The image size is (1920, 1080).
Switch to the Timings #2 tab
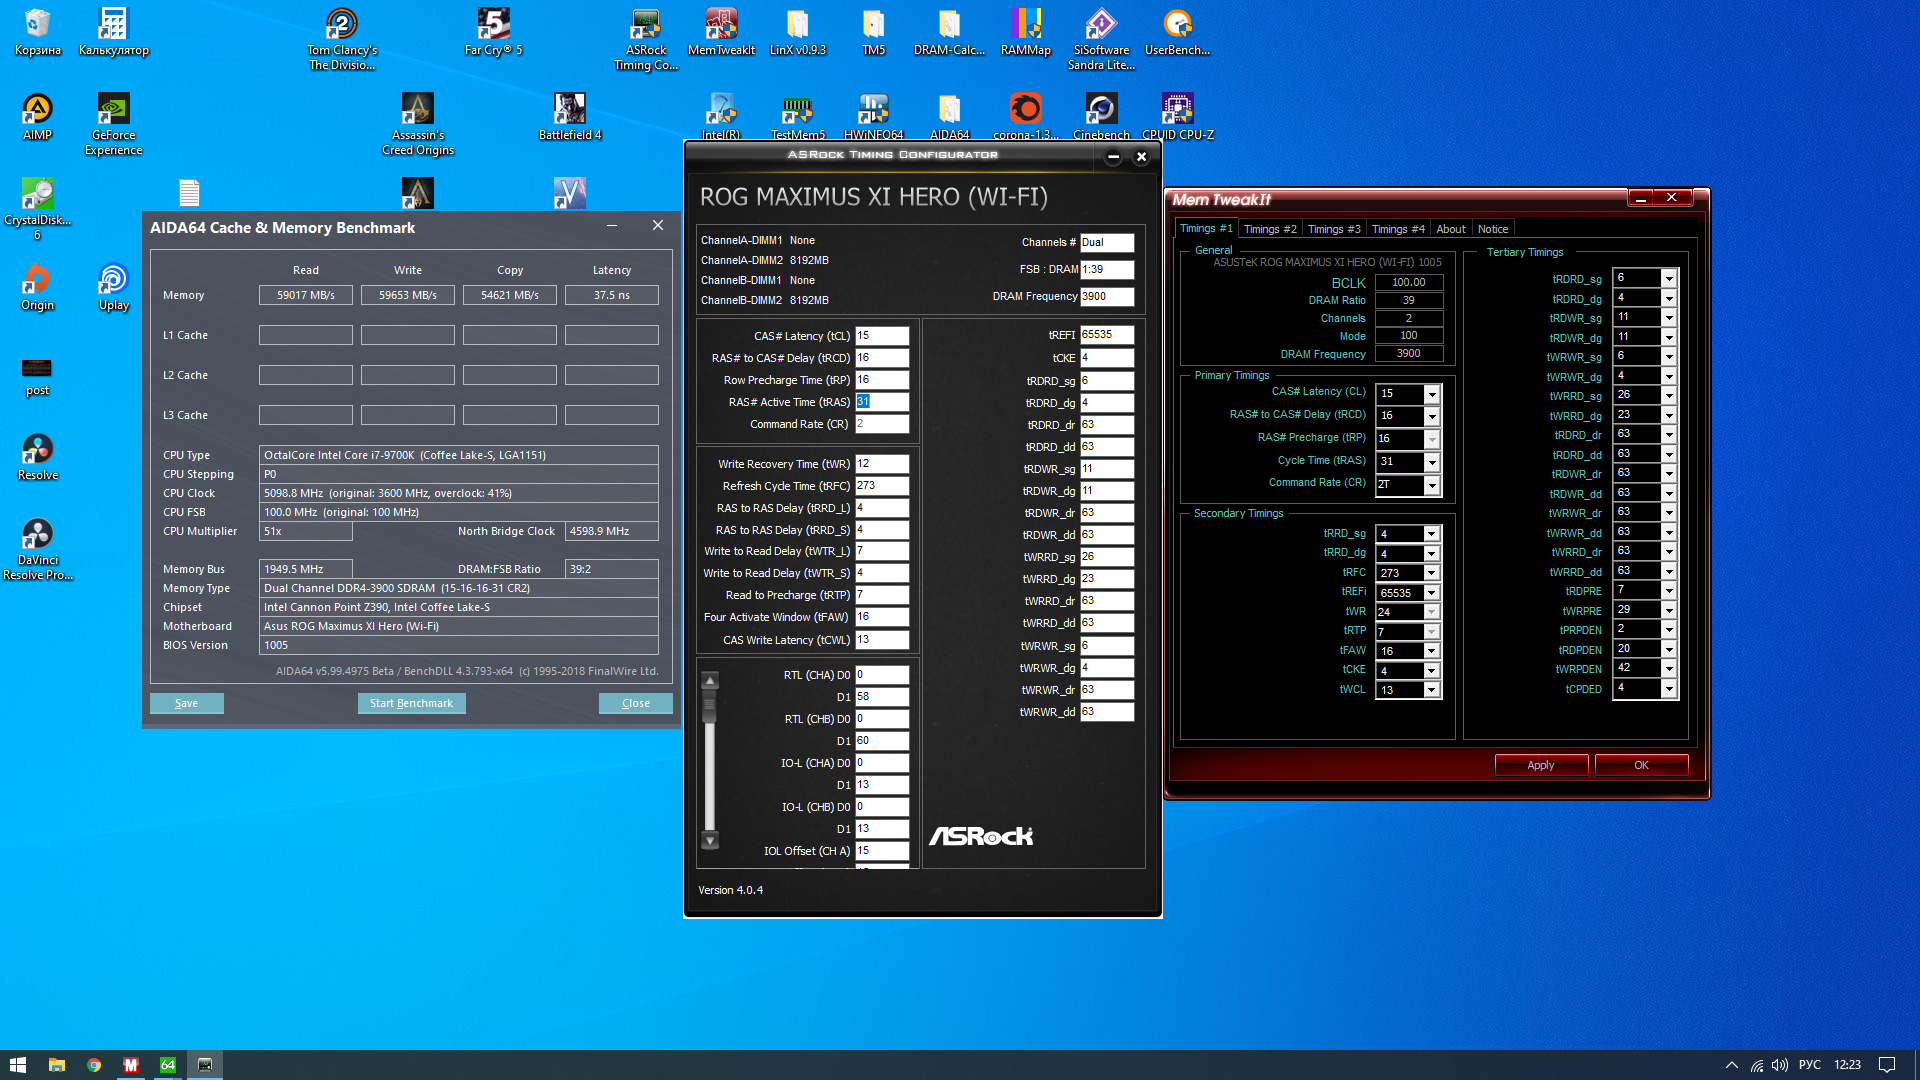click(x=1270, y=229)
